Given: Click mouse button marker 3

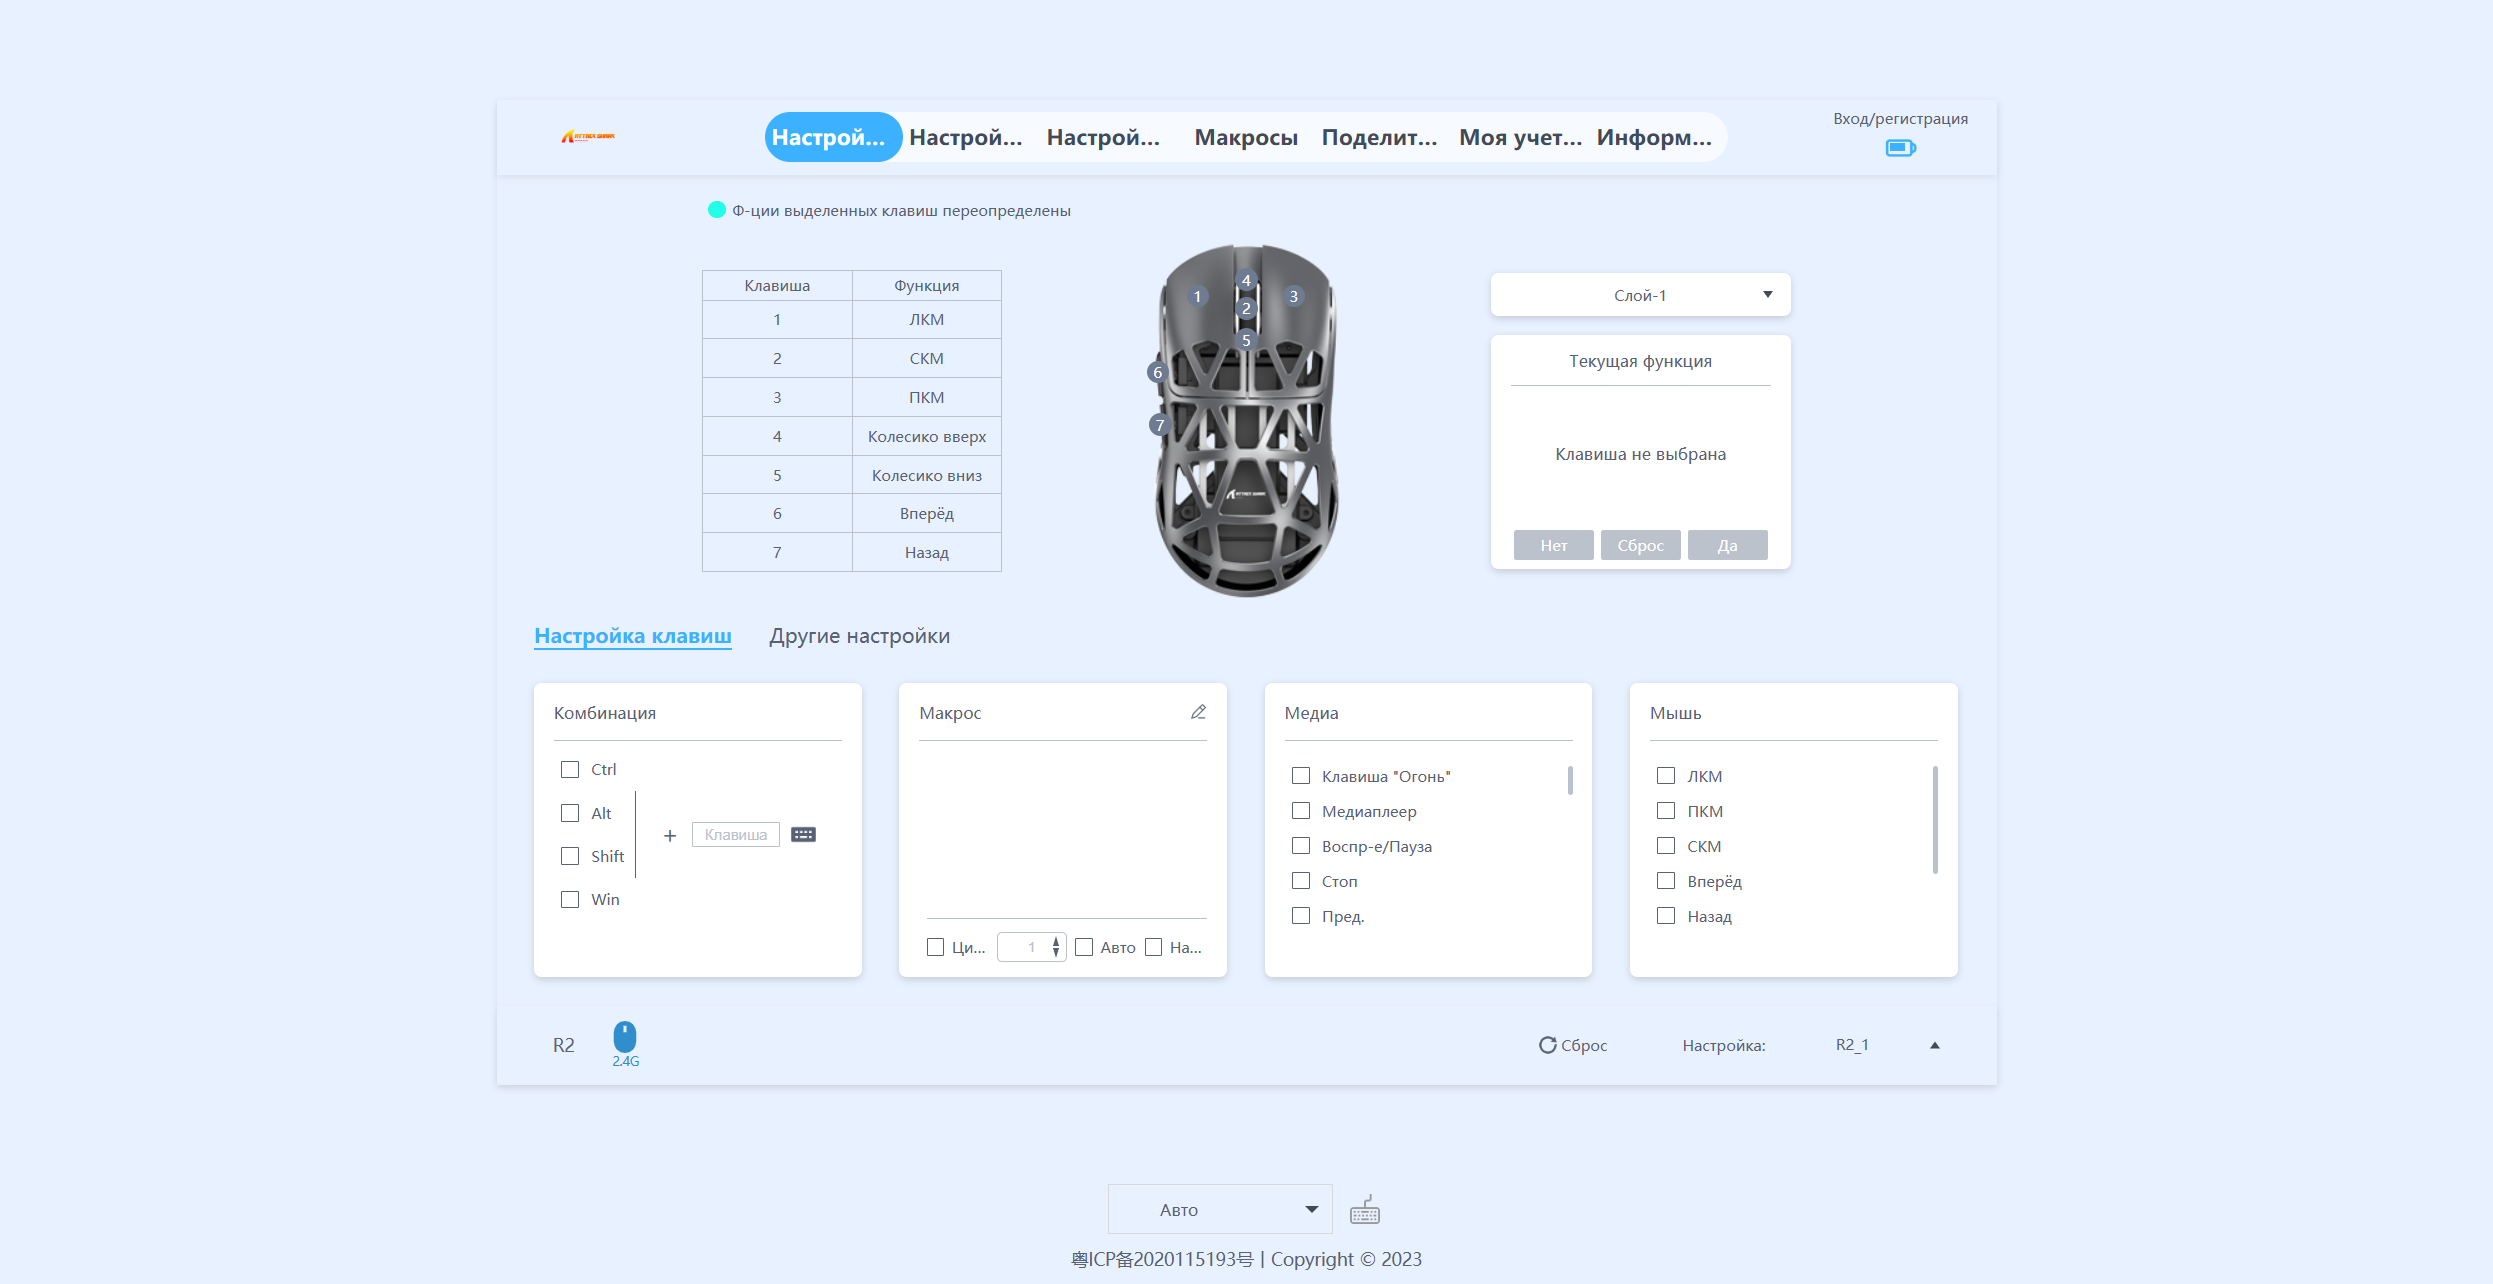Looking at the screenshot, I should (x=1293, y=297).
